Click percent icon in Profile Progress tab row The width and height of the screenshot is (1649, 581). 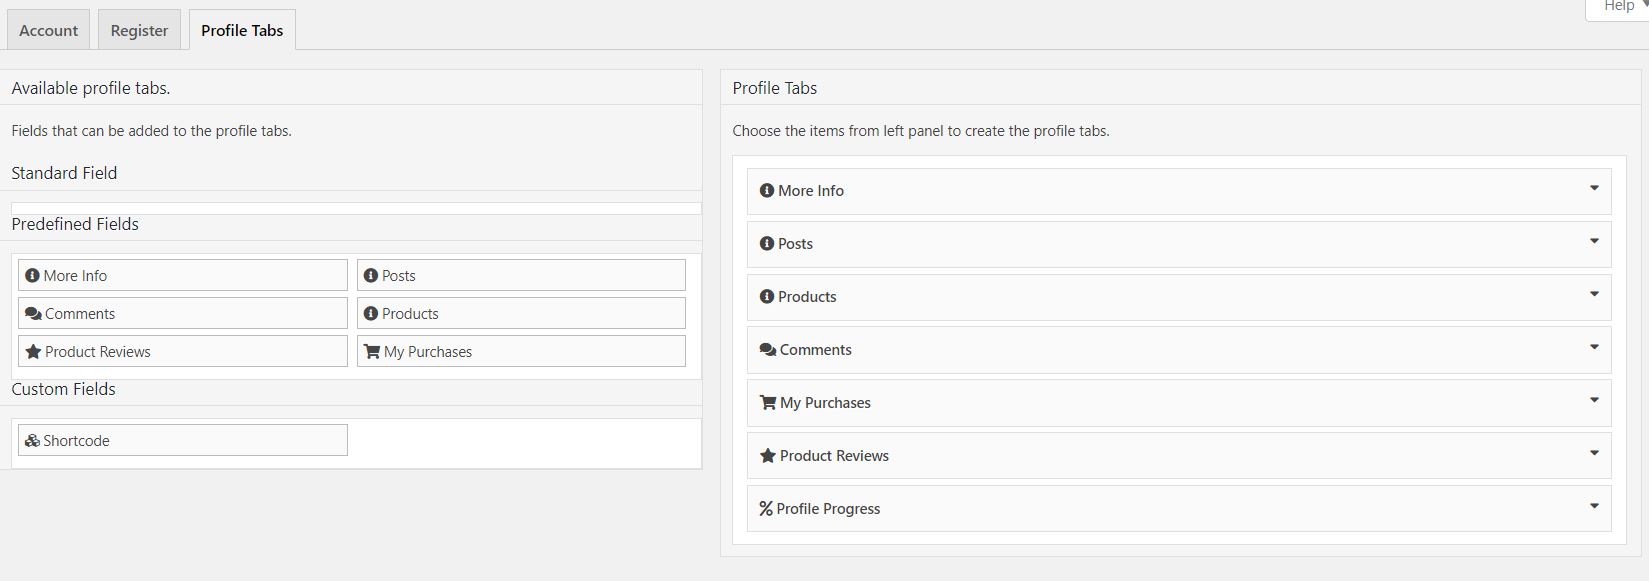766,508
